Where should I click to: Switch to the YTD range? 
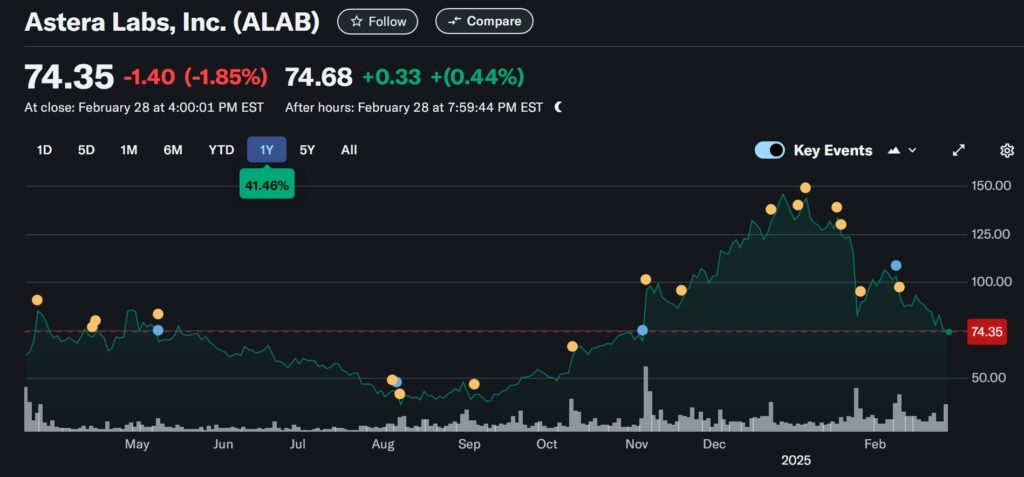tap(221, 150)
